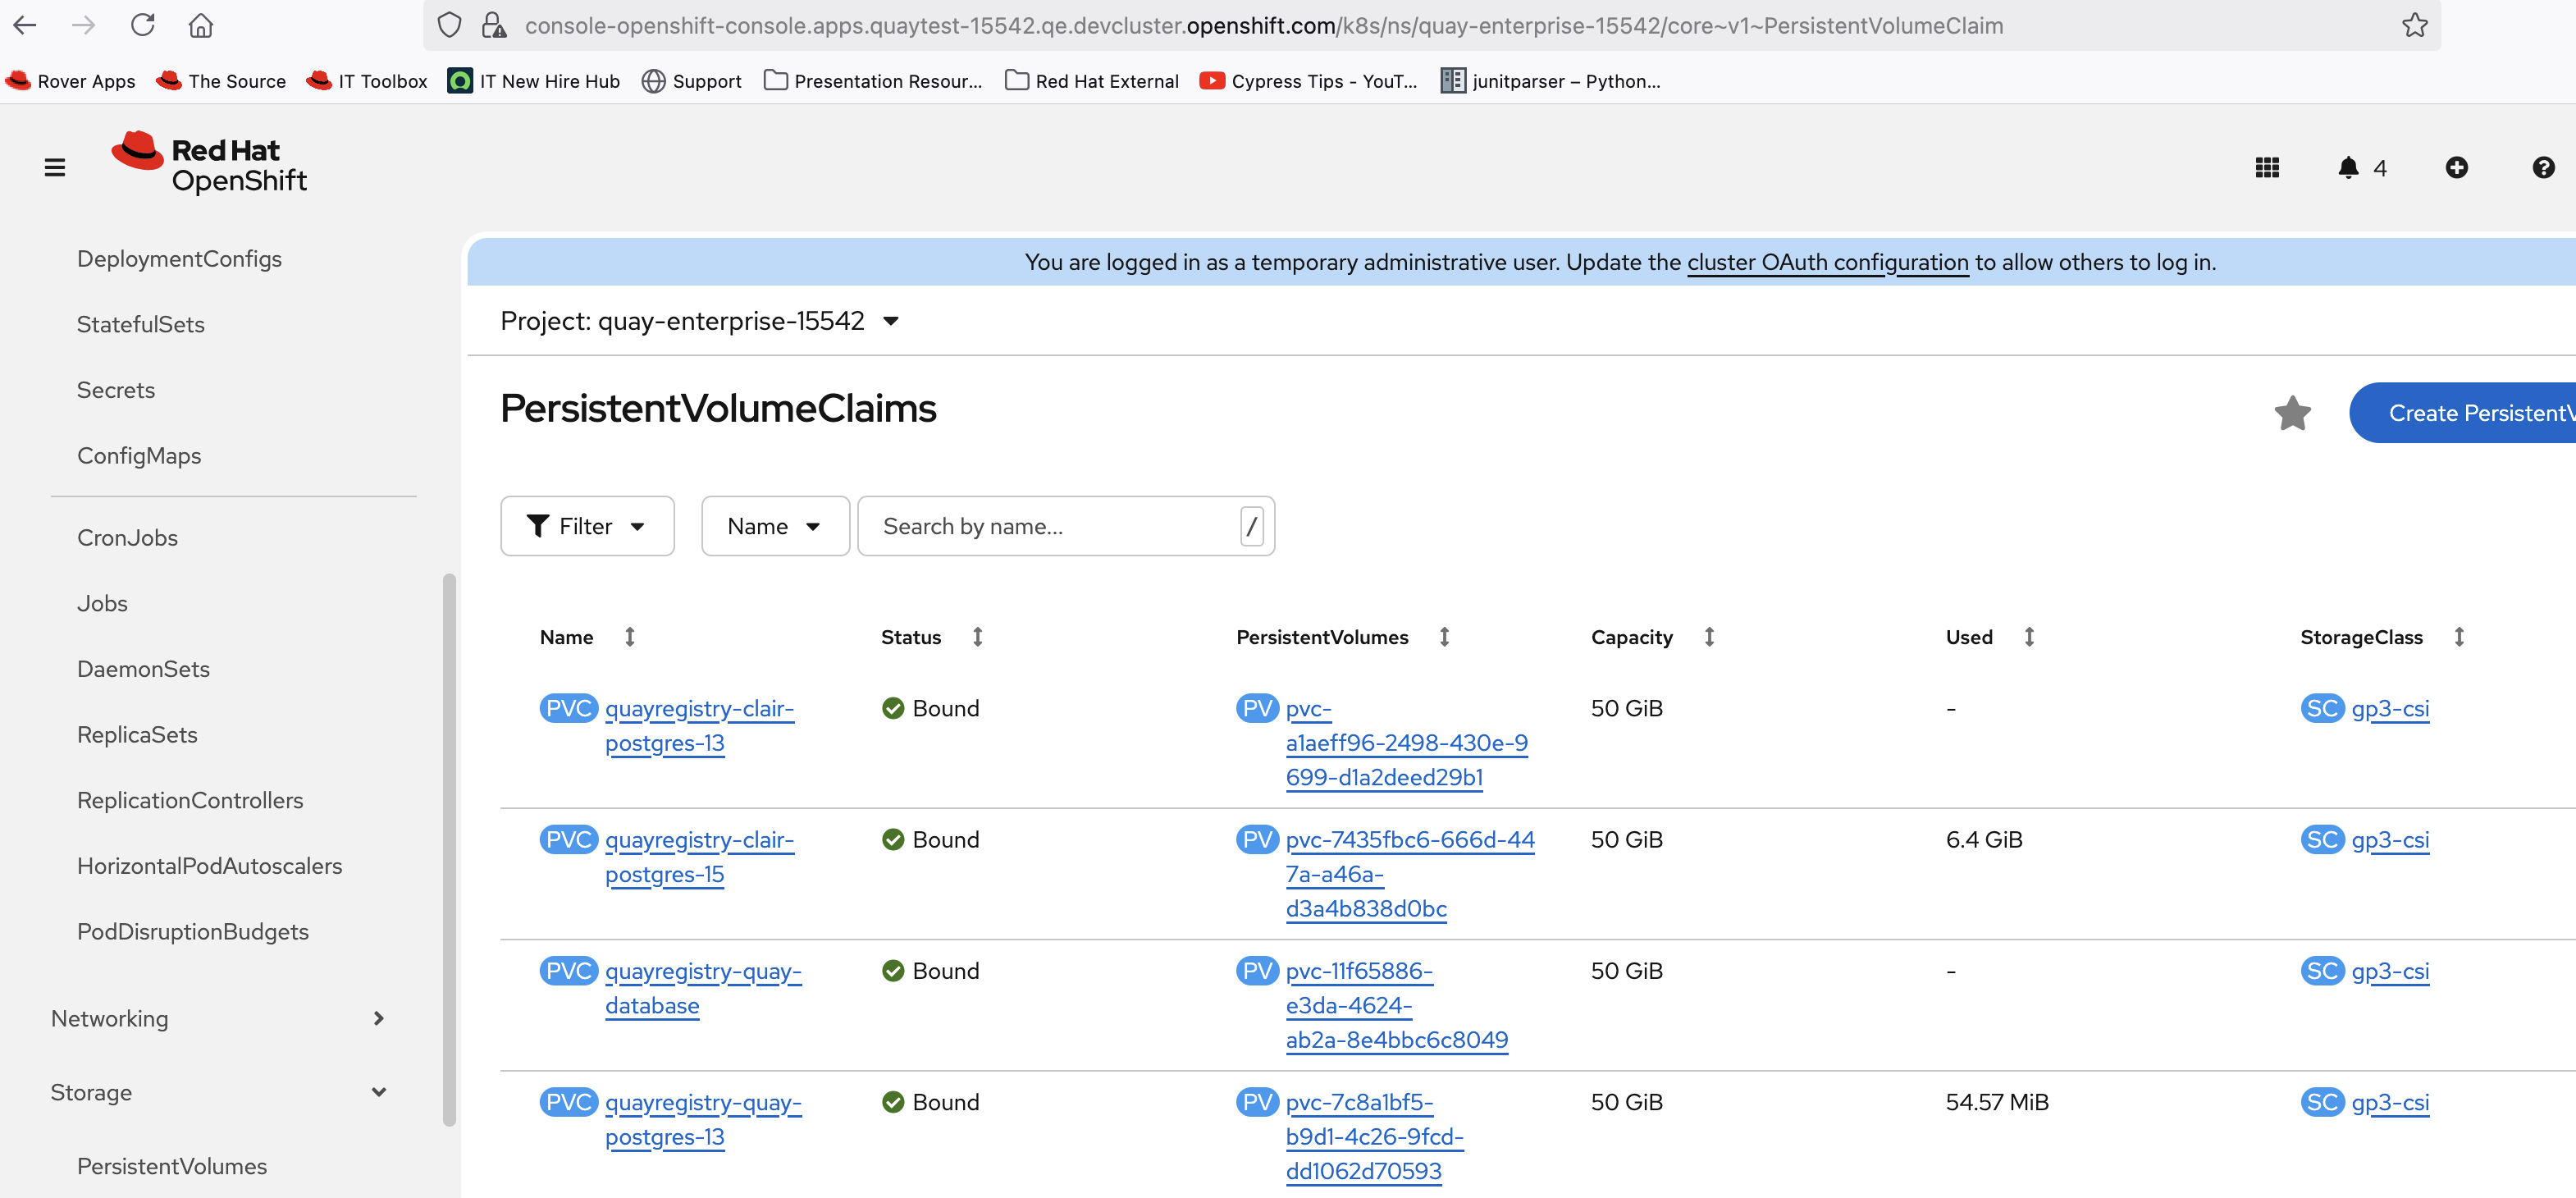Sort the table by Name column
The width and height of the screenshot is (2576, 1198).
567,637
